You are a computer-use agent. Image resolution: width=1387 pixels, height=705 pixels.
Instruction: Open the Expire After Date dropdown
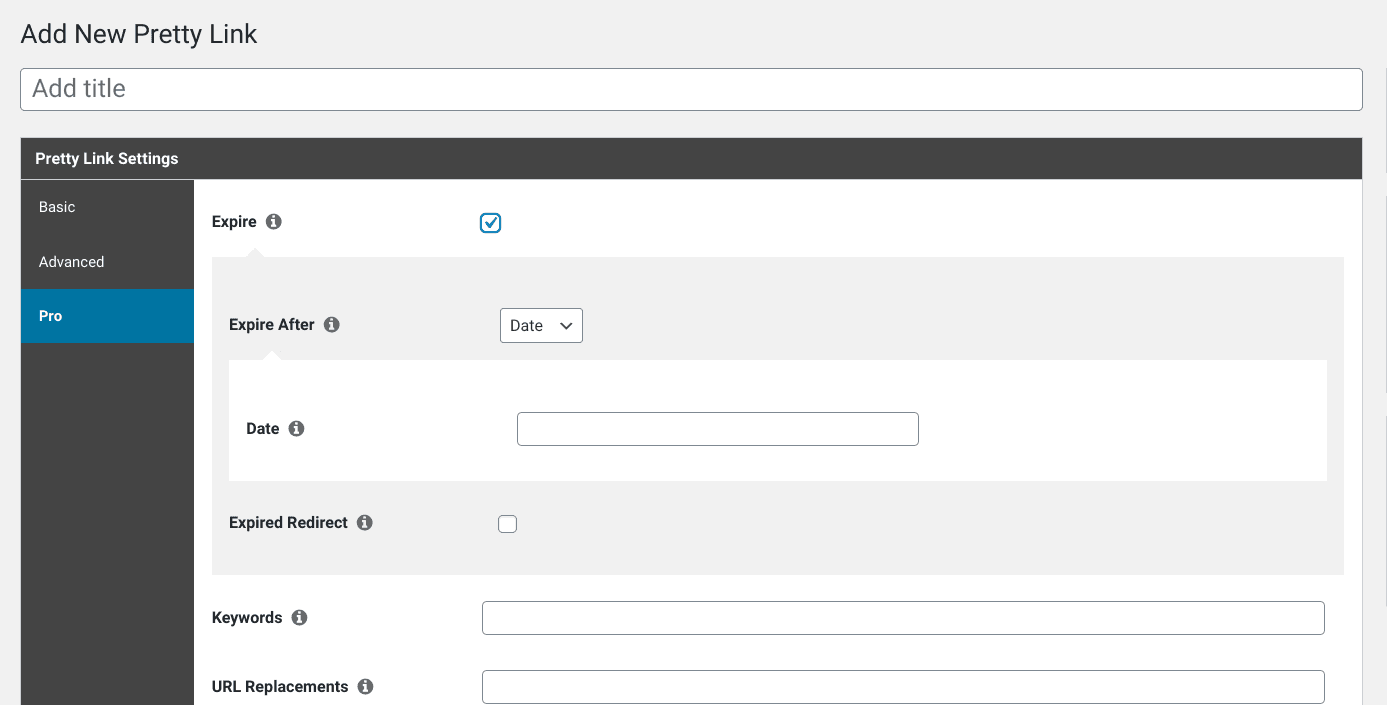pos(541,326)
